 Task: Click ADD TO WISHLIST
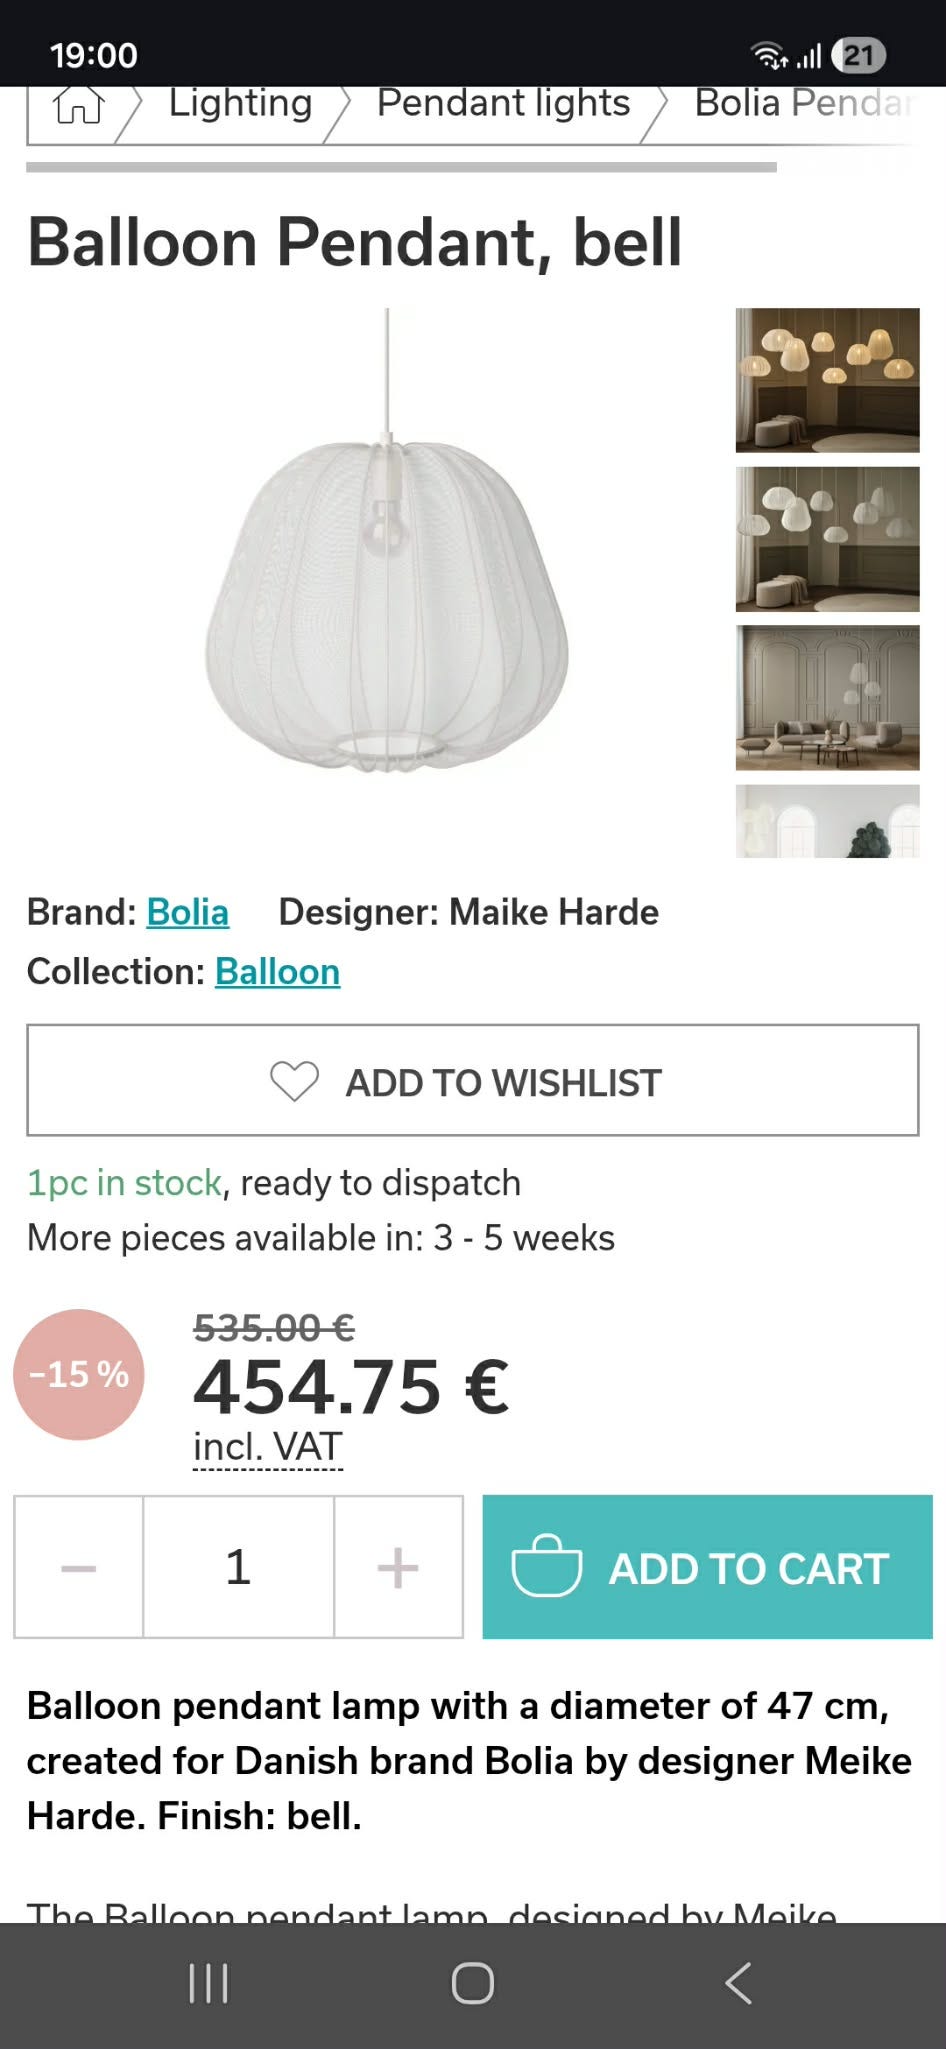point(473,1081)
